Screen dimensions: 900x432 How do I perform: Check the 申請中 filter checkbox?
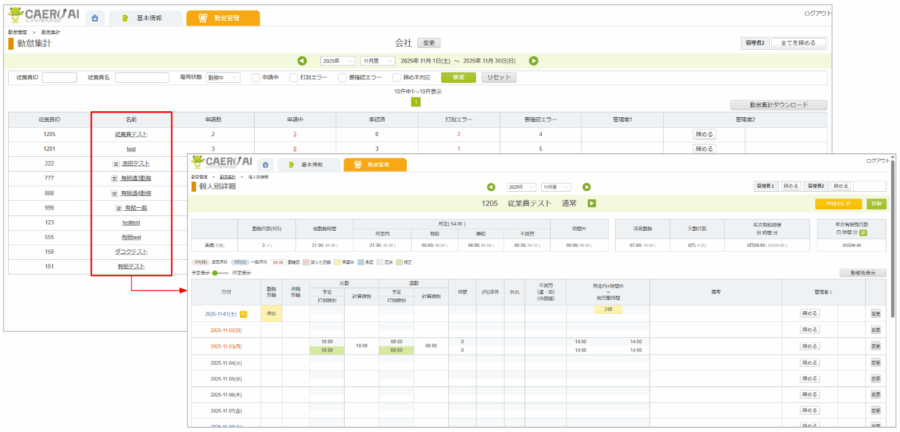tap(256, 77)
